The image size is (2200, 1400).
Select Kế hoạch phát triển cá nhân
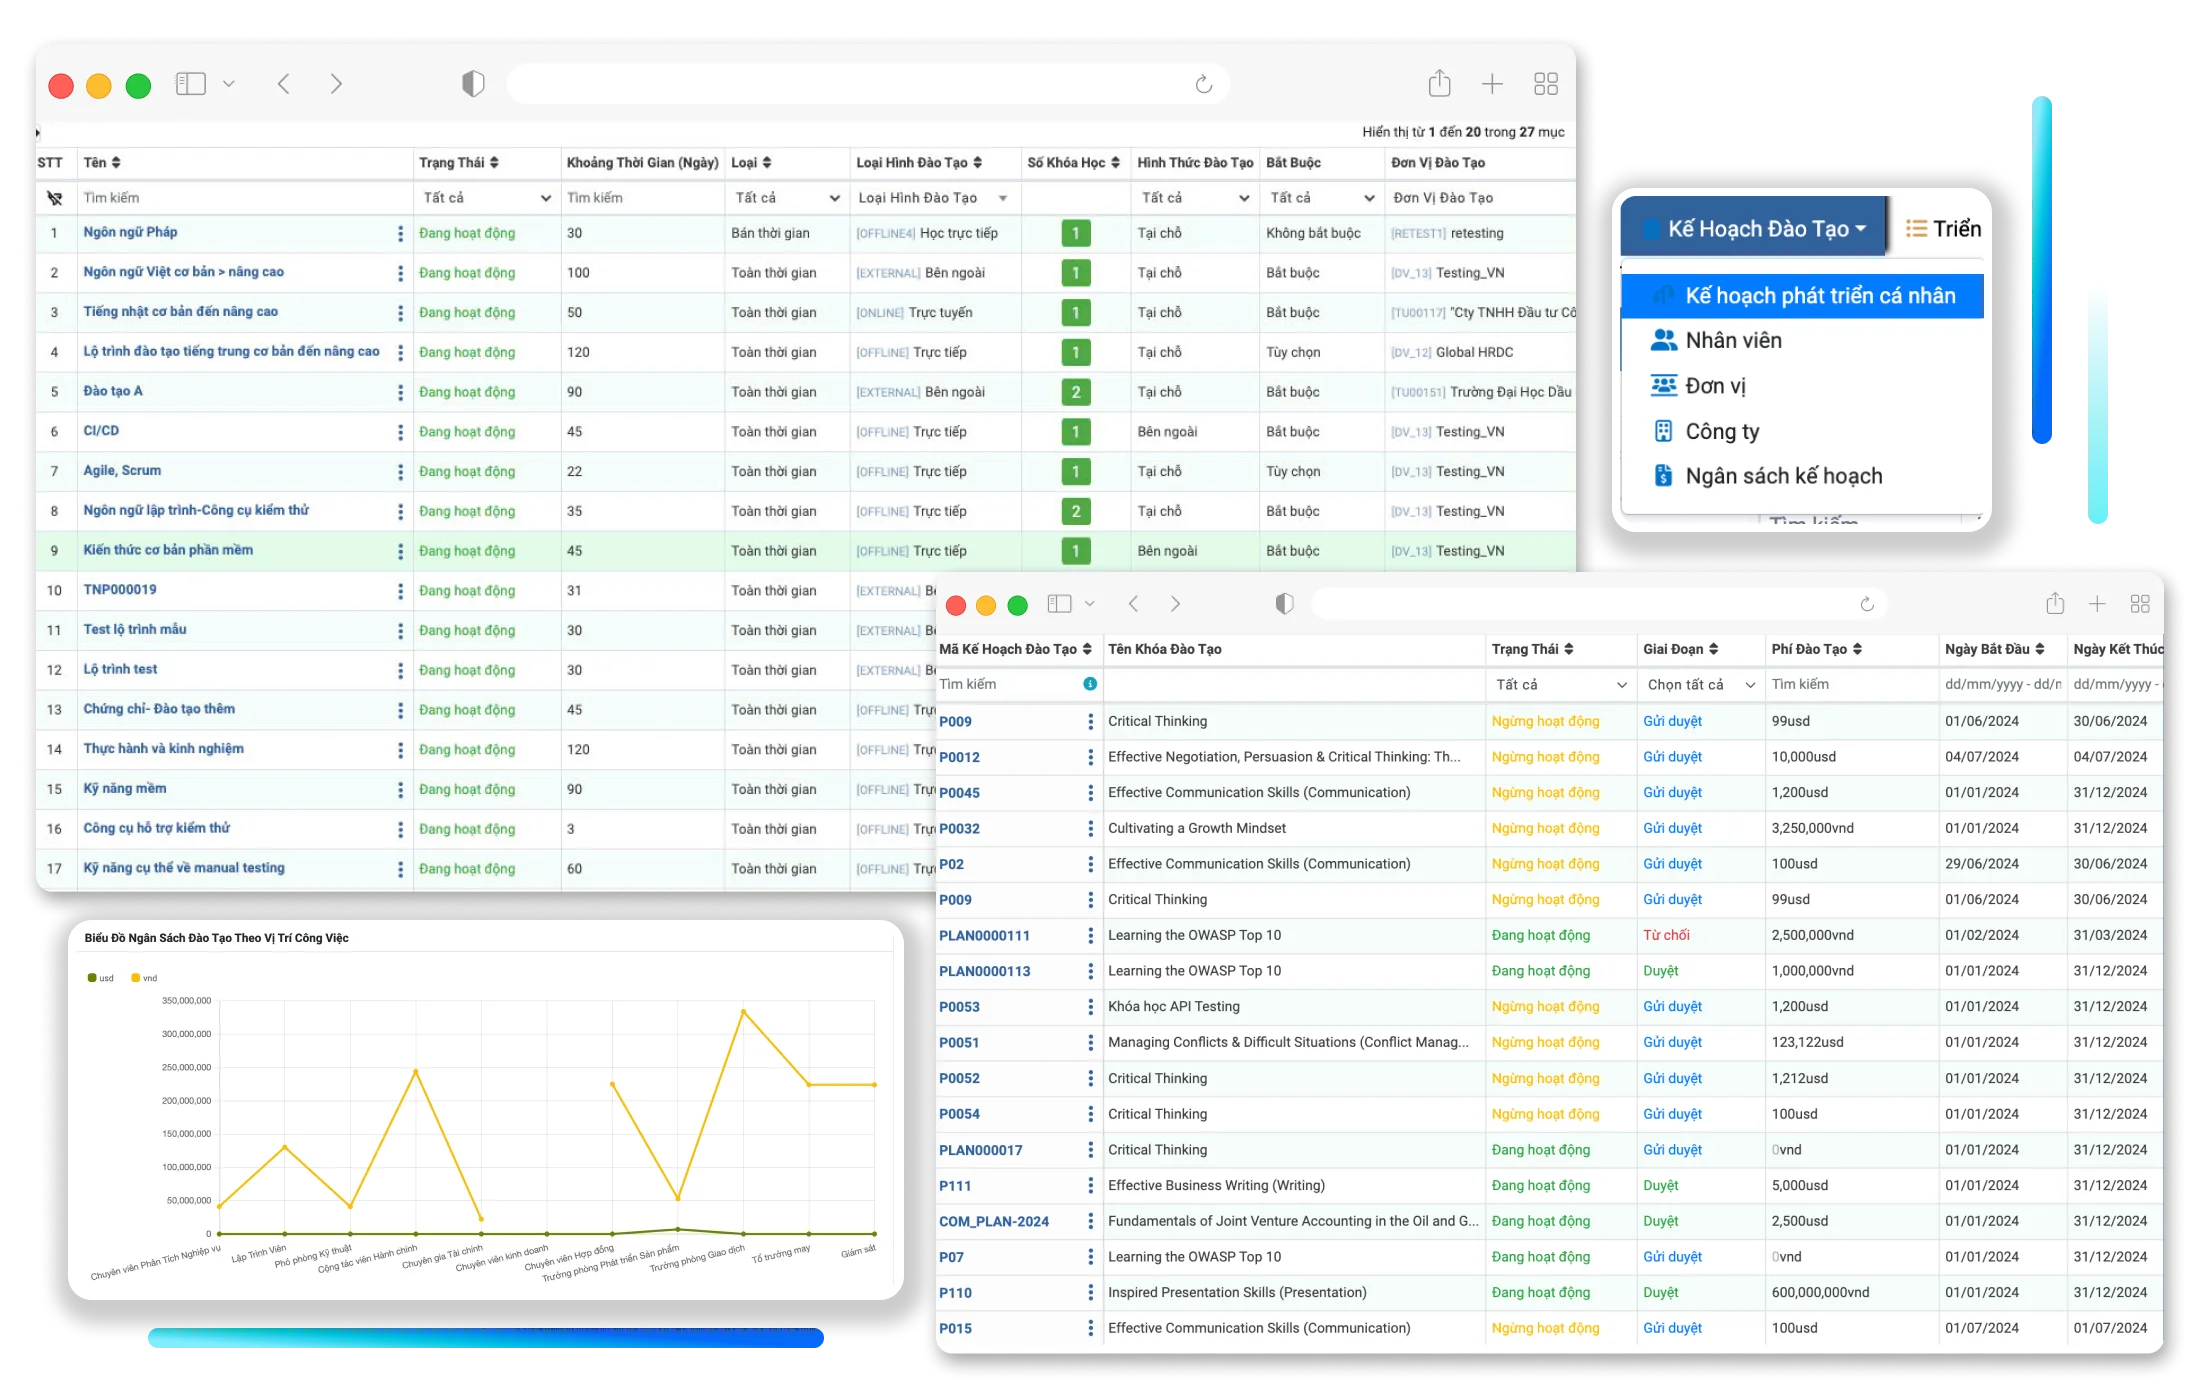point(1802,296)
